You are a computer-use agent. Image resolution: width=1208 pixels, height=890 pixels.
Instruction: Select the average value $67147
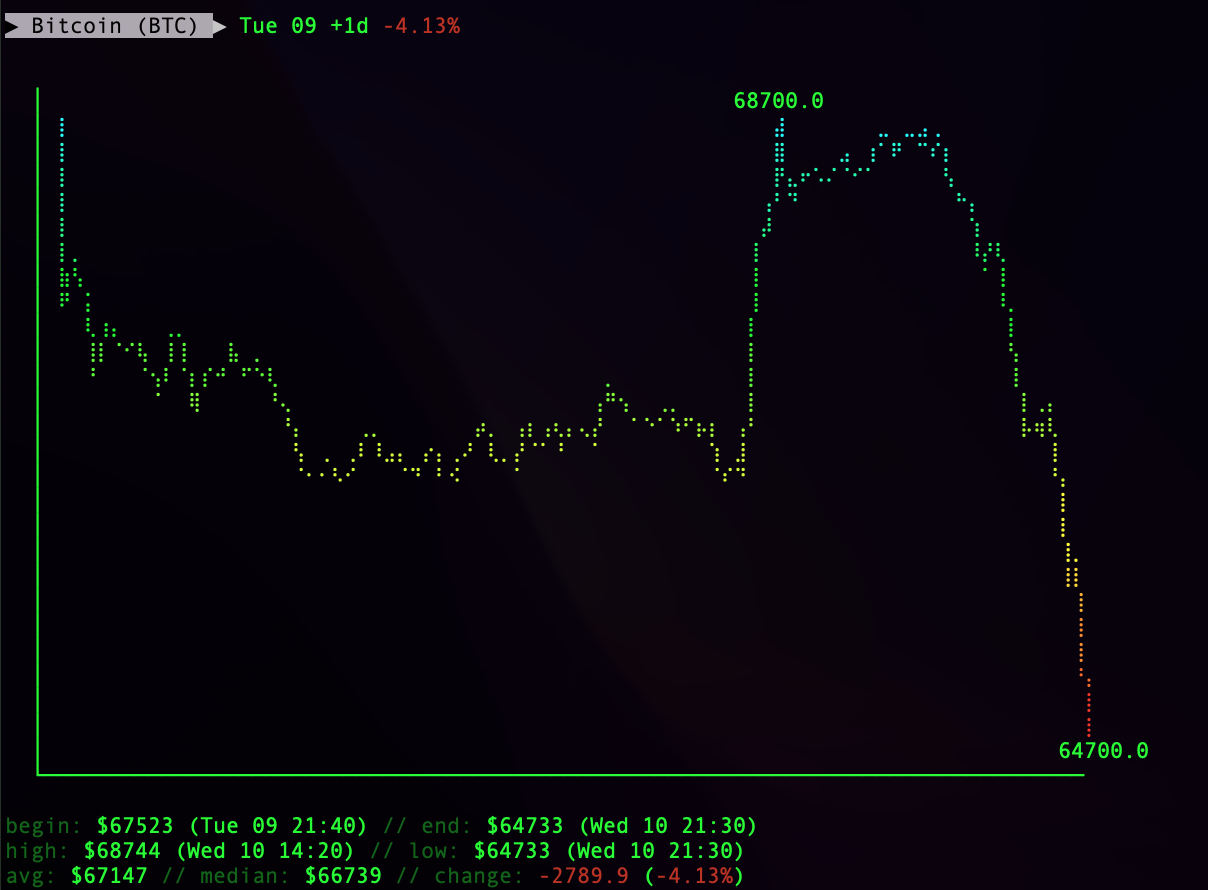[109, 876]
